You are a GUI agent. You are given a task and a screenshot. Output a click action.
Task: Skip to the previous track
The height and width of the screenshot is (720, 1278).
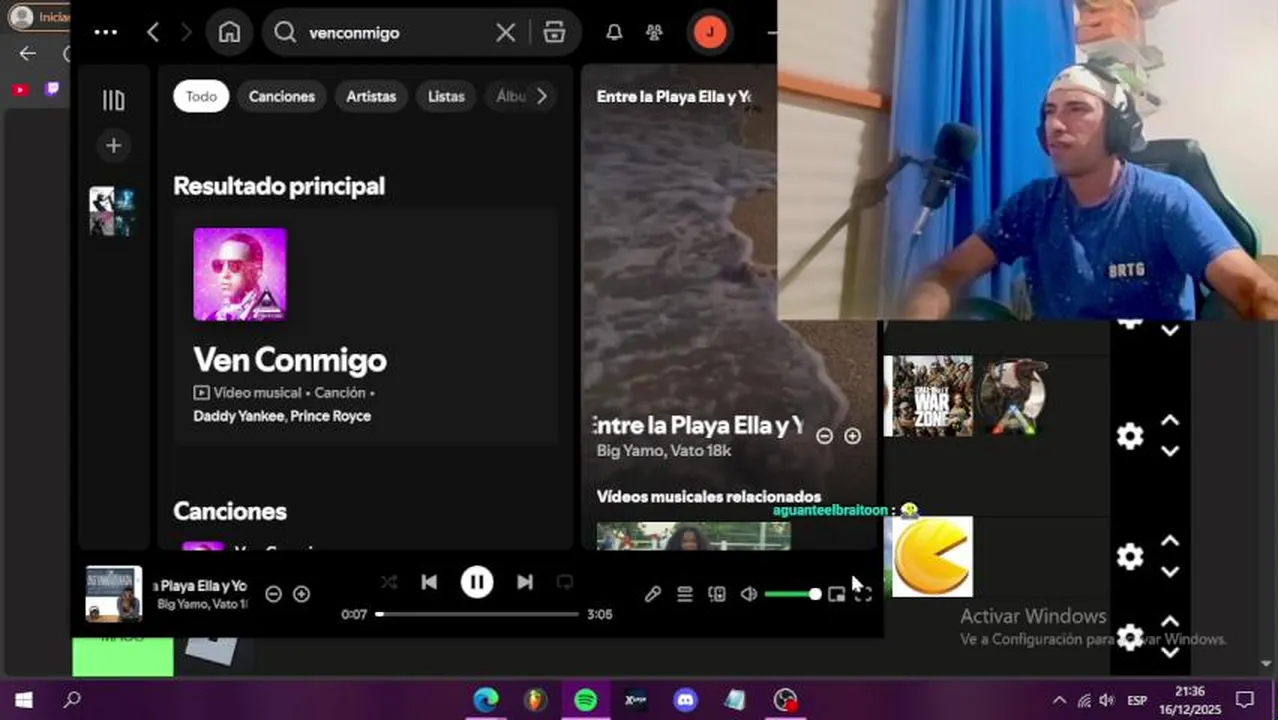[429, 582]
